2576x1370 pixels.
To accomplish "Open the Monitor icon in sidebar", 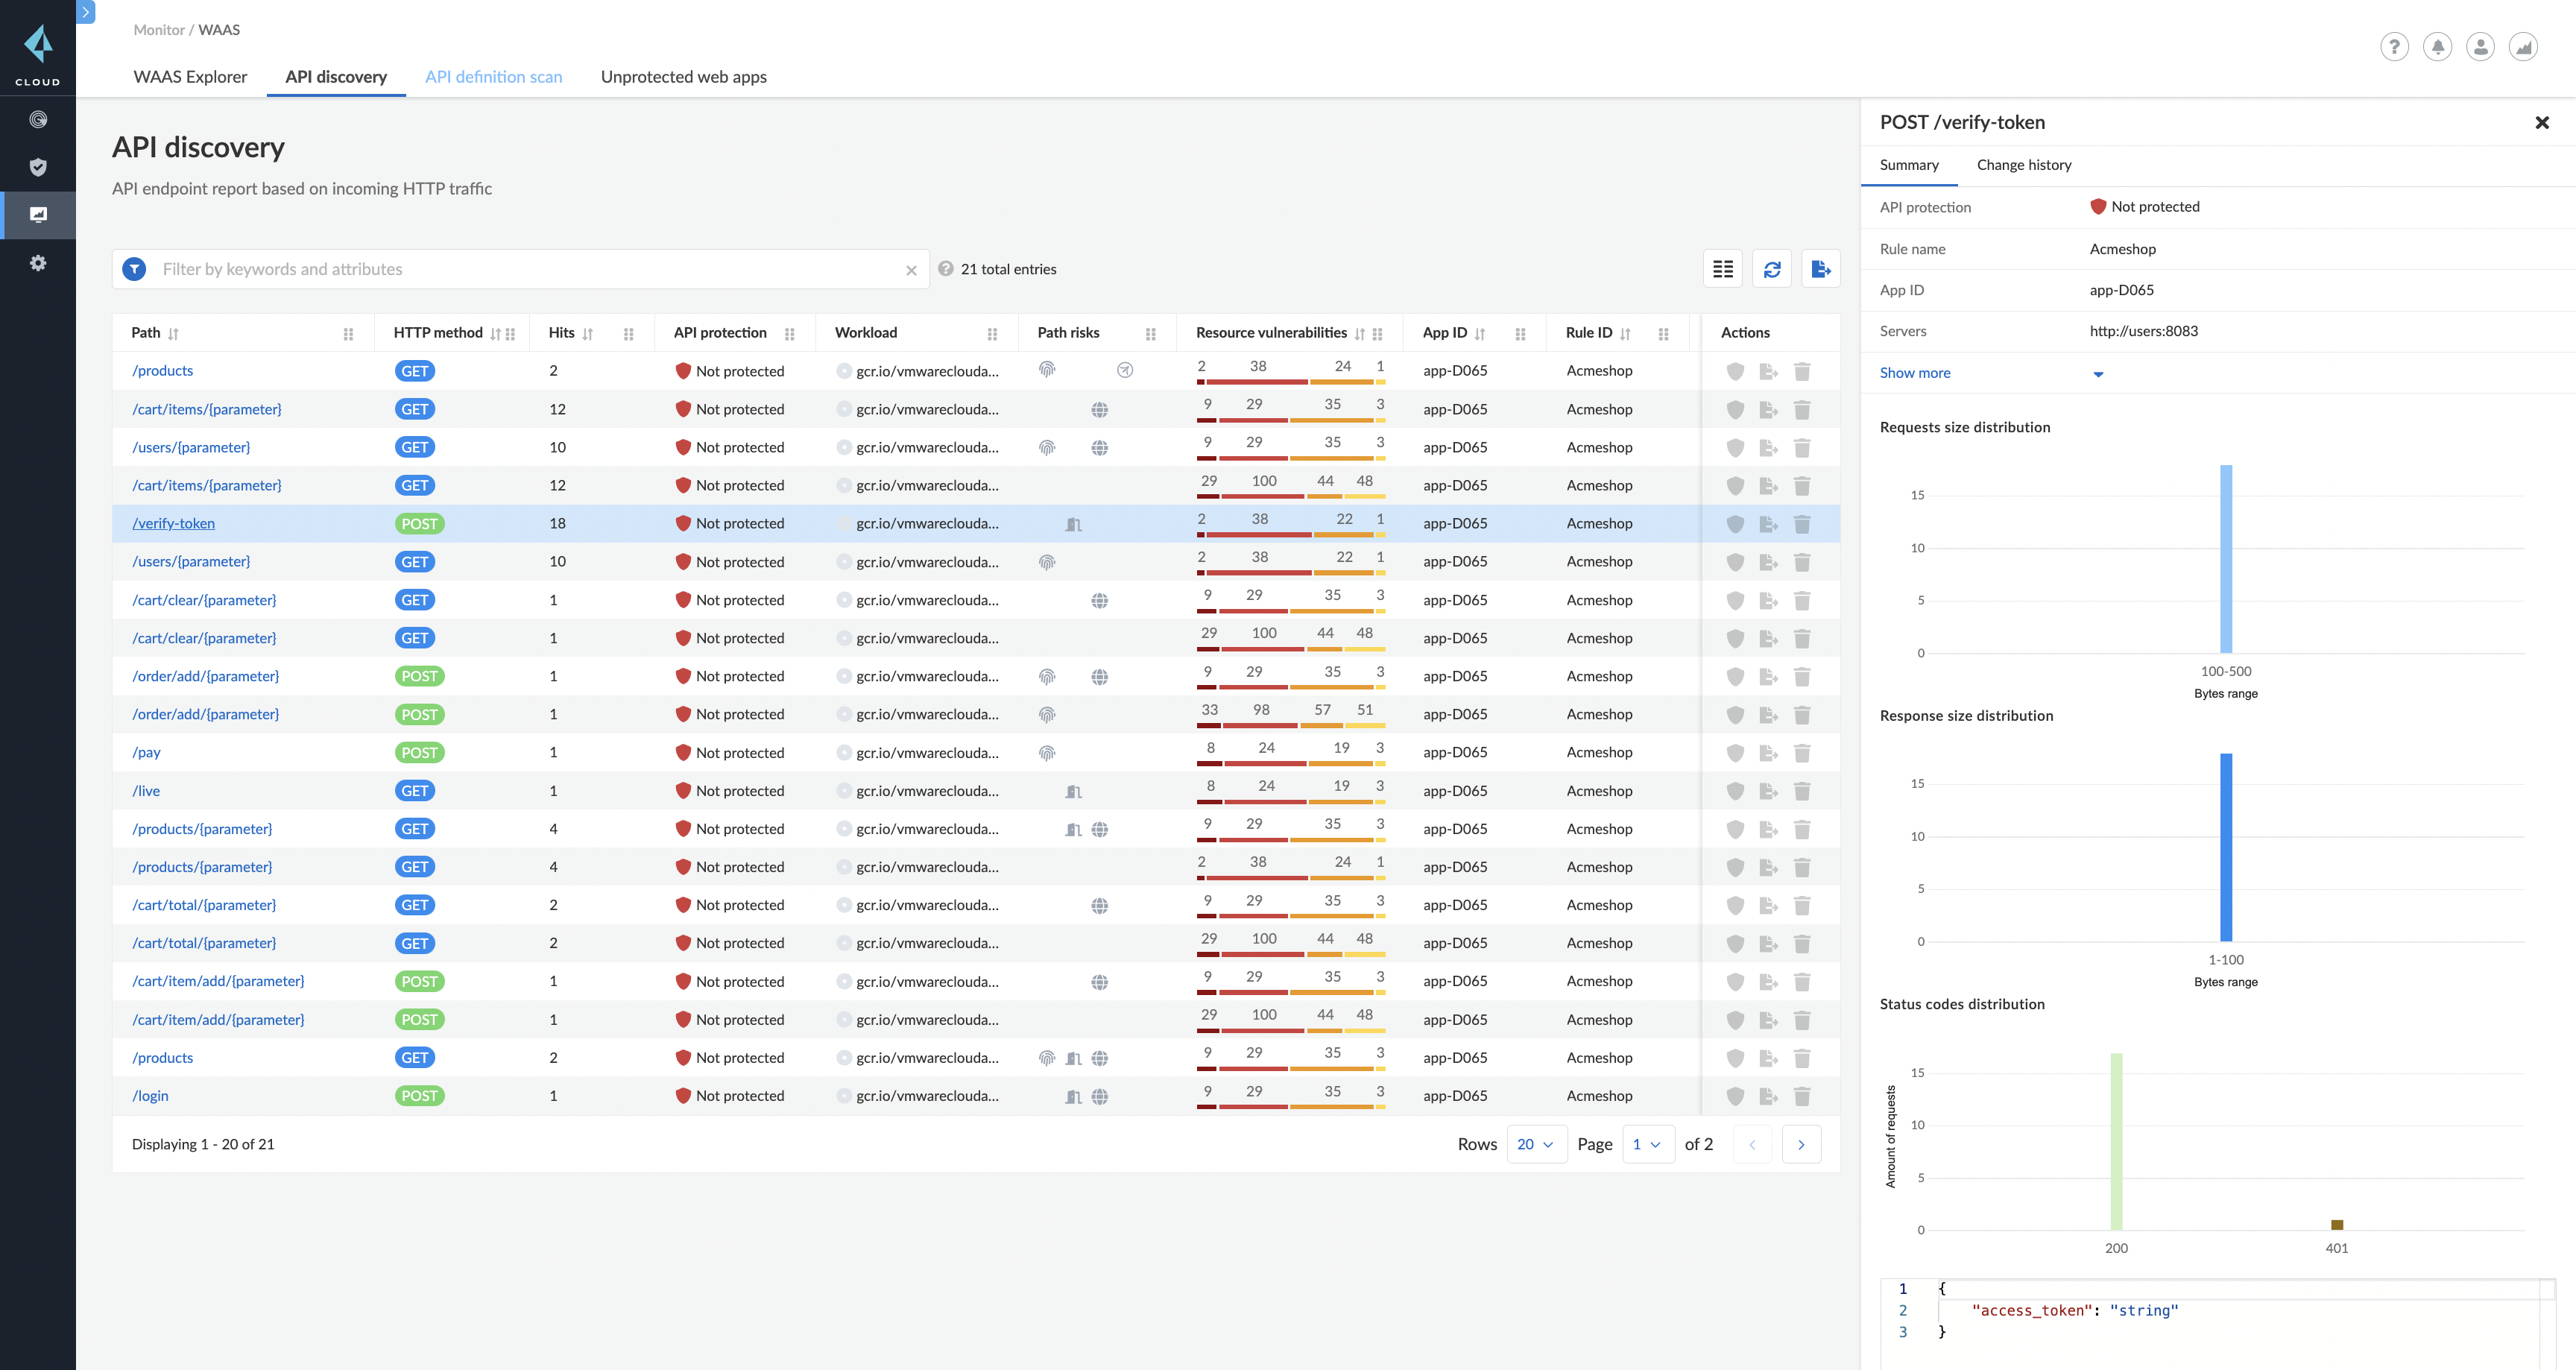I will 38,215.
